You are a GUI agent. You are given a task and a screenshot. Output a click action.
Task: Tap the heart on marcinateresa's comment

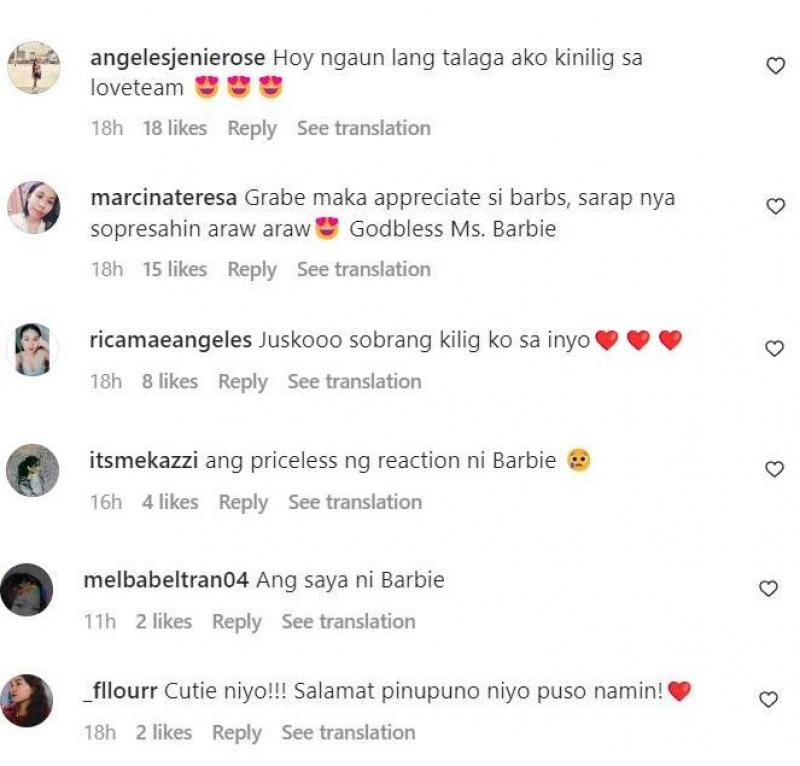pyautogui.click(x=776, y=206)
